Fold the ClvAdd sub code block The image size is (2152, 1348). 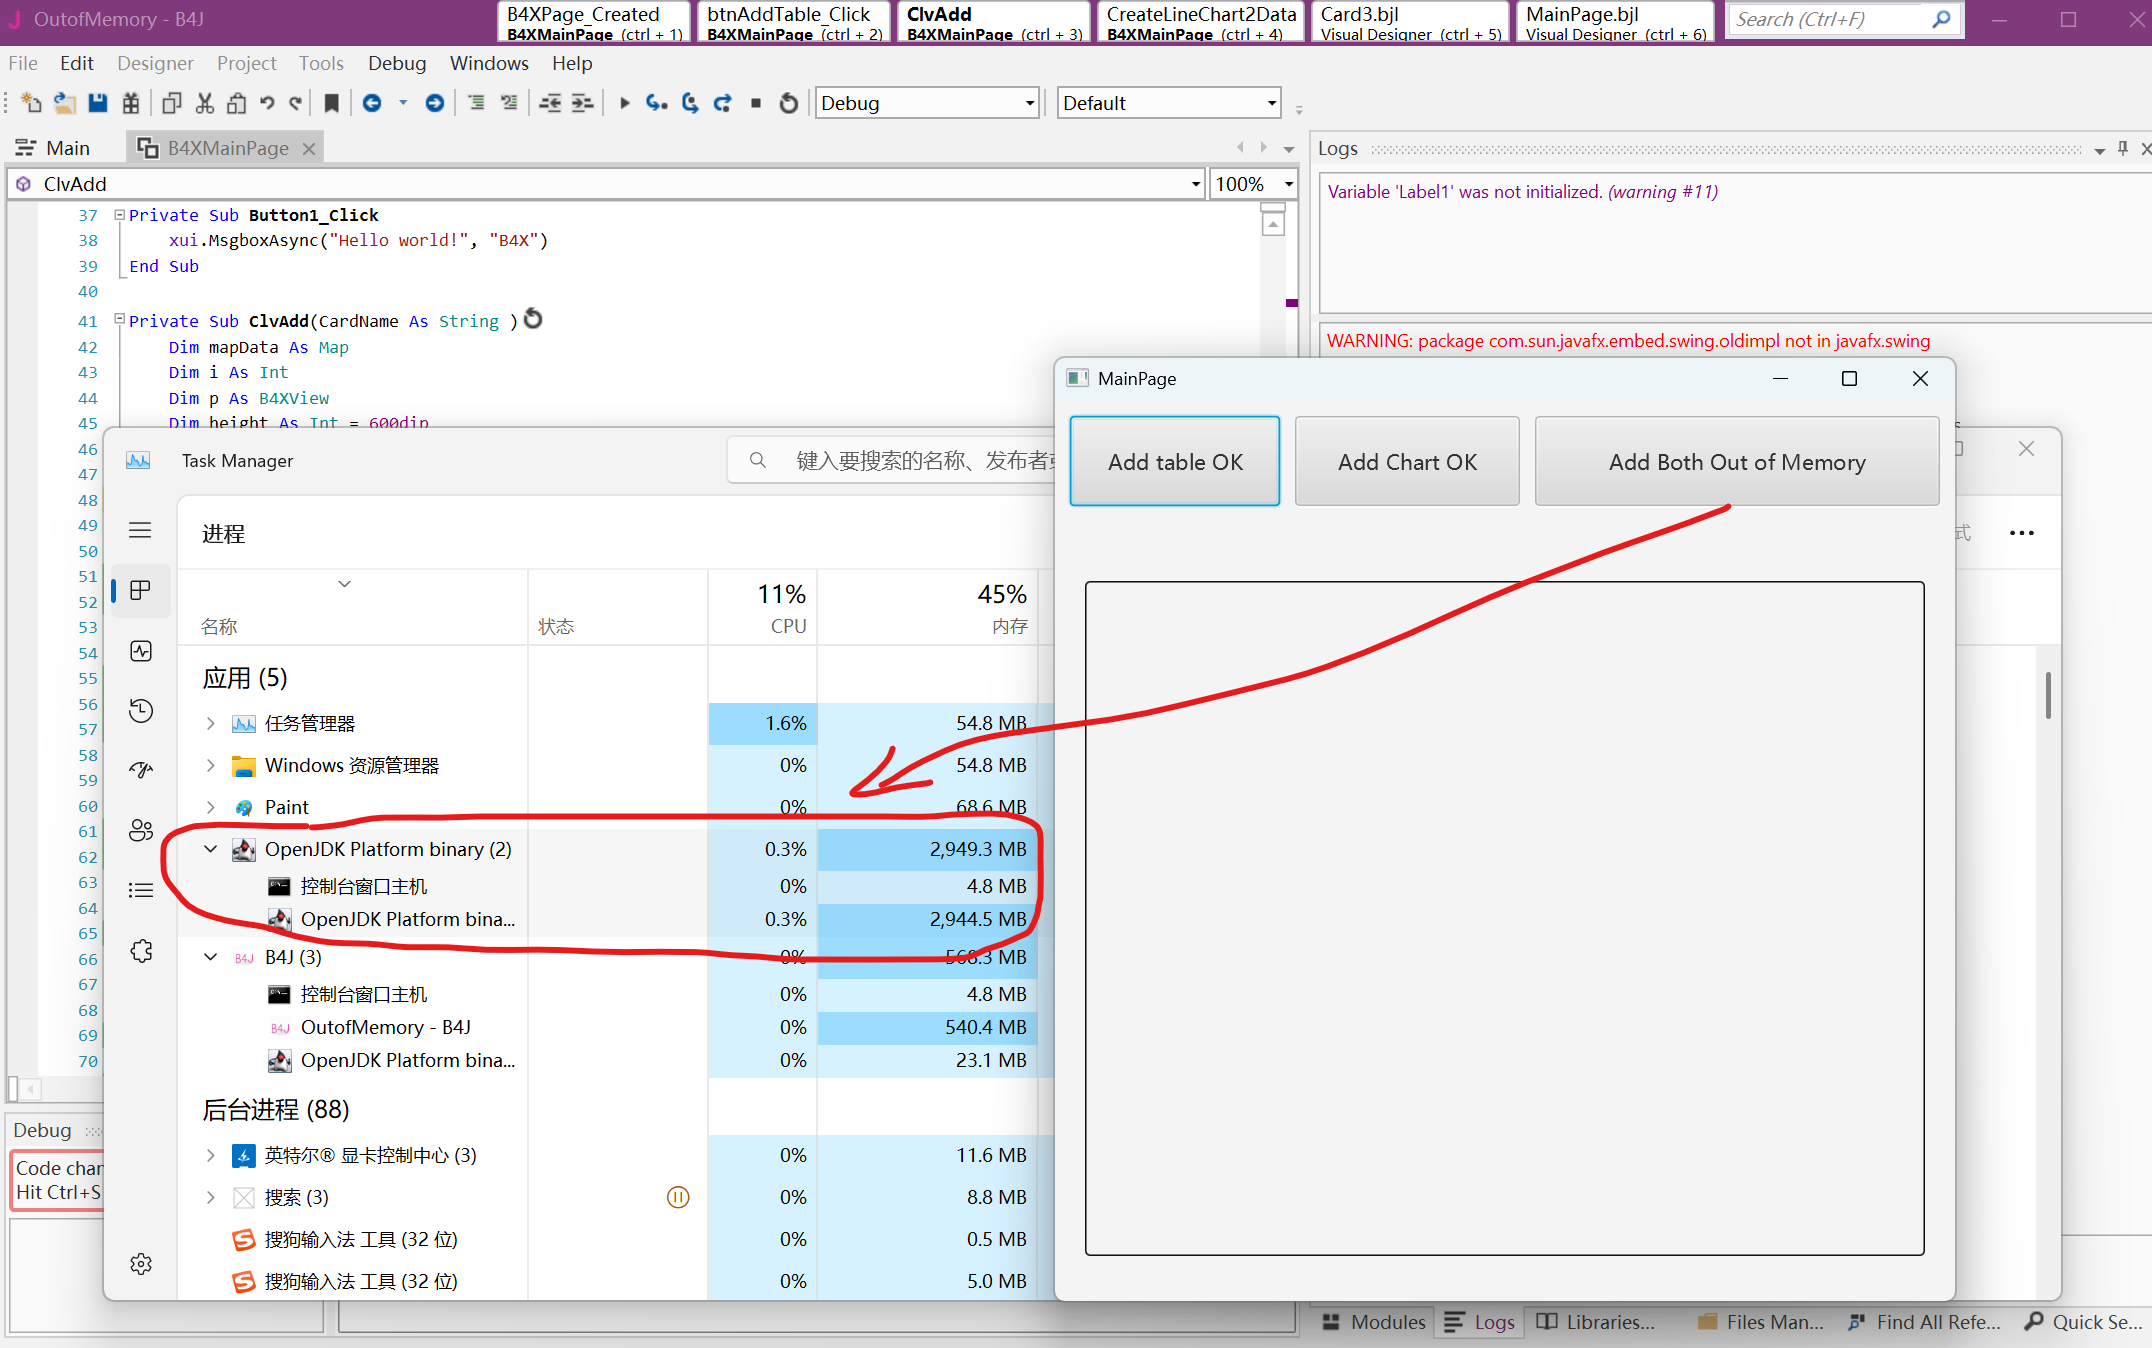click(119, 320)
